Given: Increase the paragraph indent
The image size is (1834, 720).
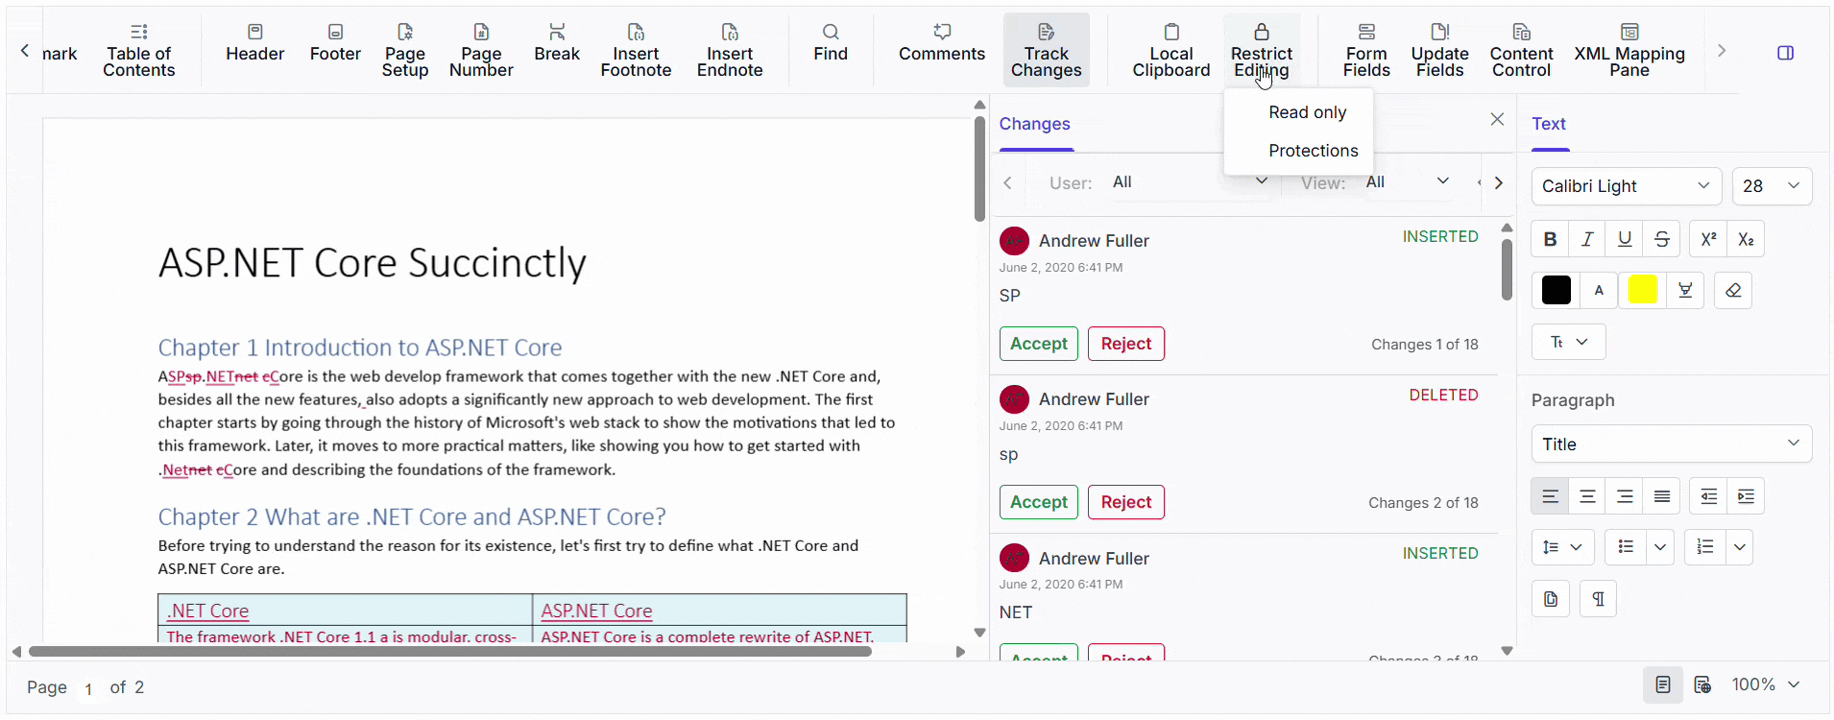Looking at the screenshot, I should coord(1746,496).
